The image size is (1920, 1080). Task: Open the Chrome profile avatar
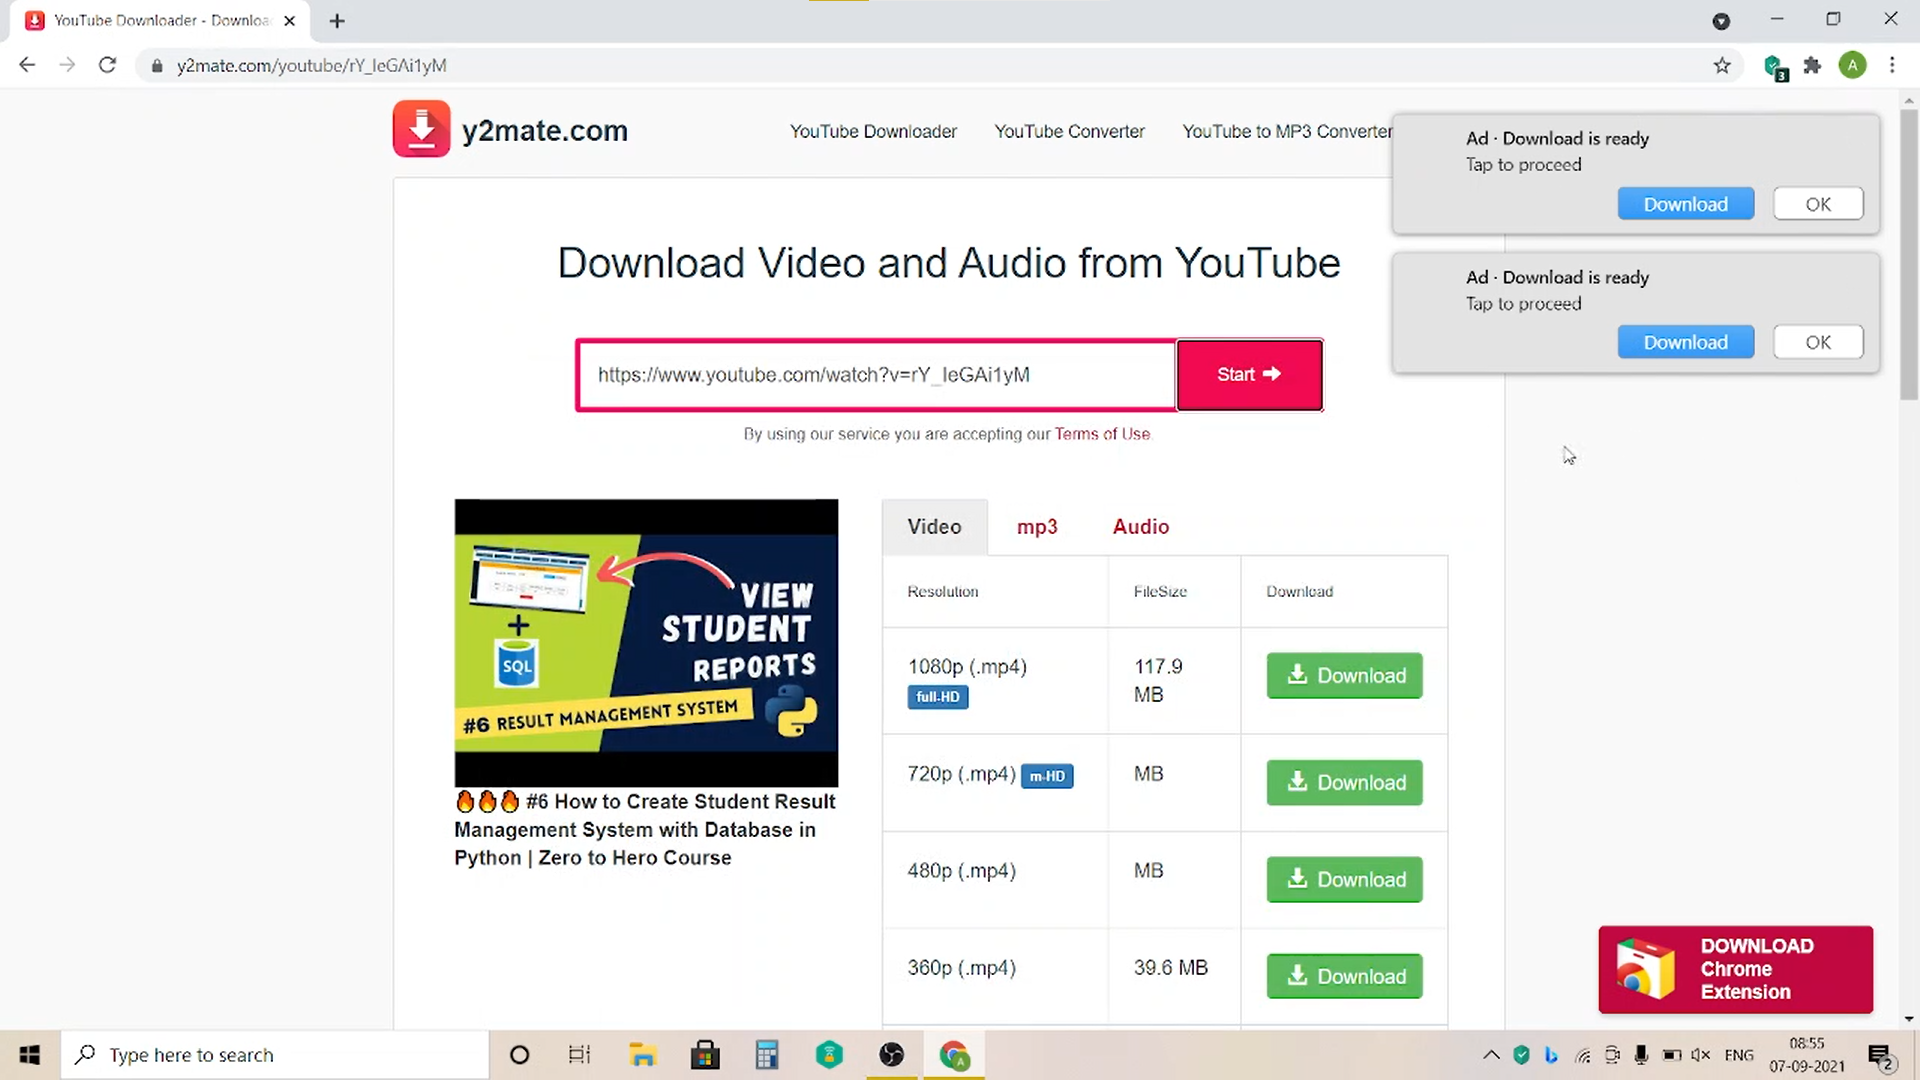(x=1852, y=66)
